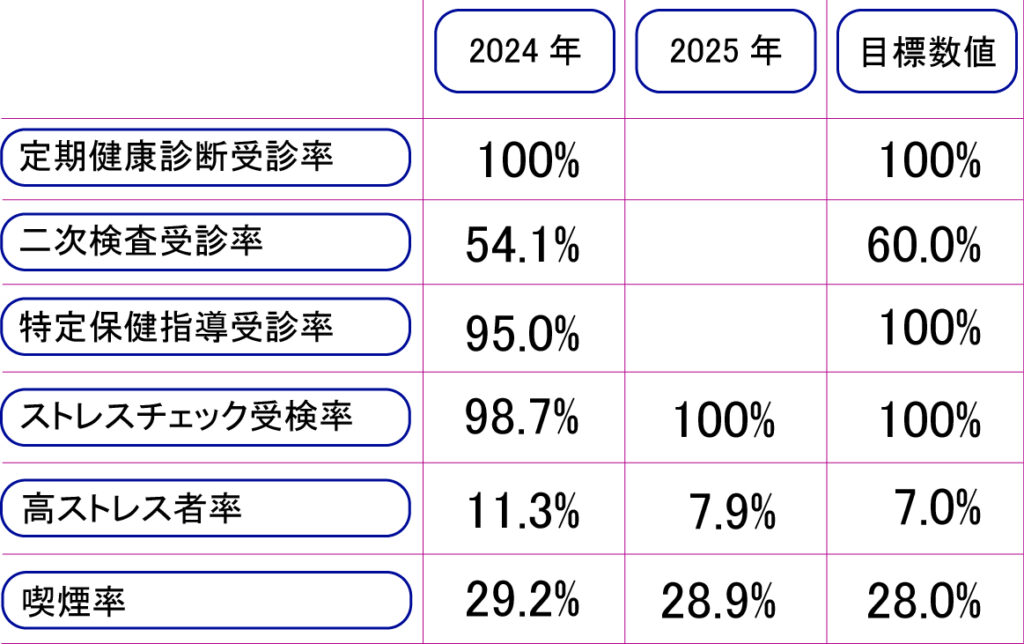Click the 二次検査受診率 row label
This screenshot has width=1024, height=644.
[x=205, y=241]
